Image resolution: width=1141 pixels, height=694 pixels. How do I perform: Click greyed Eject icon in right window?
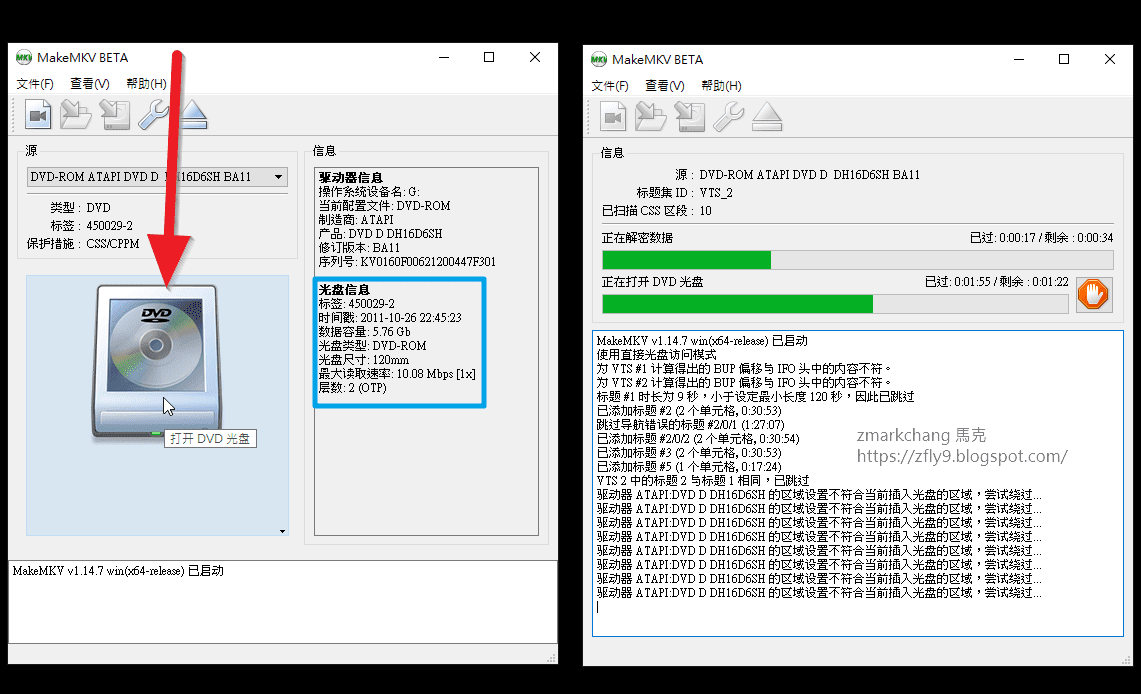coord(767,117)
